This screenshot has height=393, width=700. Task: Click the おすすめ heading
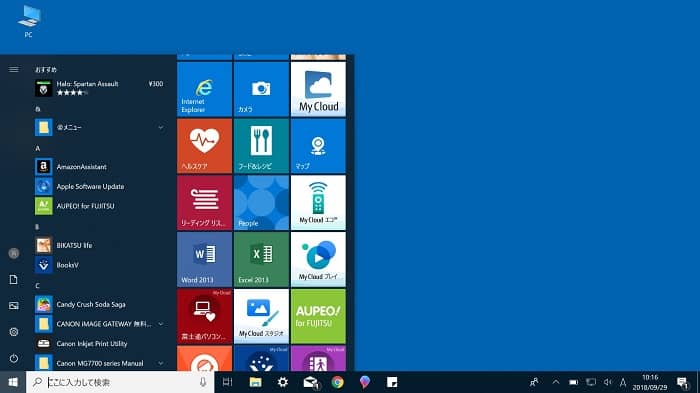coord(46,69)
